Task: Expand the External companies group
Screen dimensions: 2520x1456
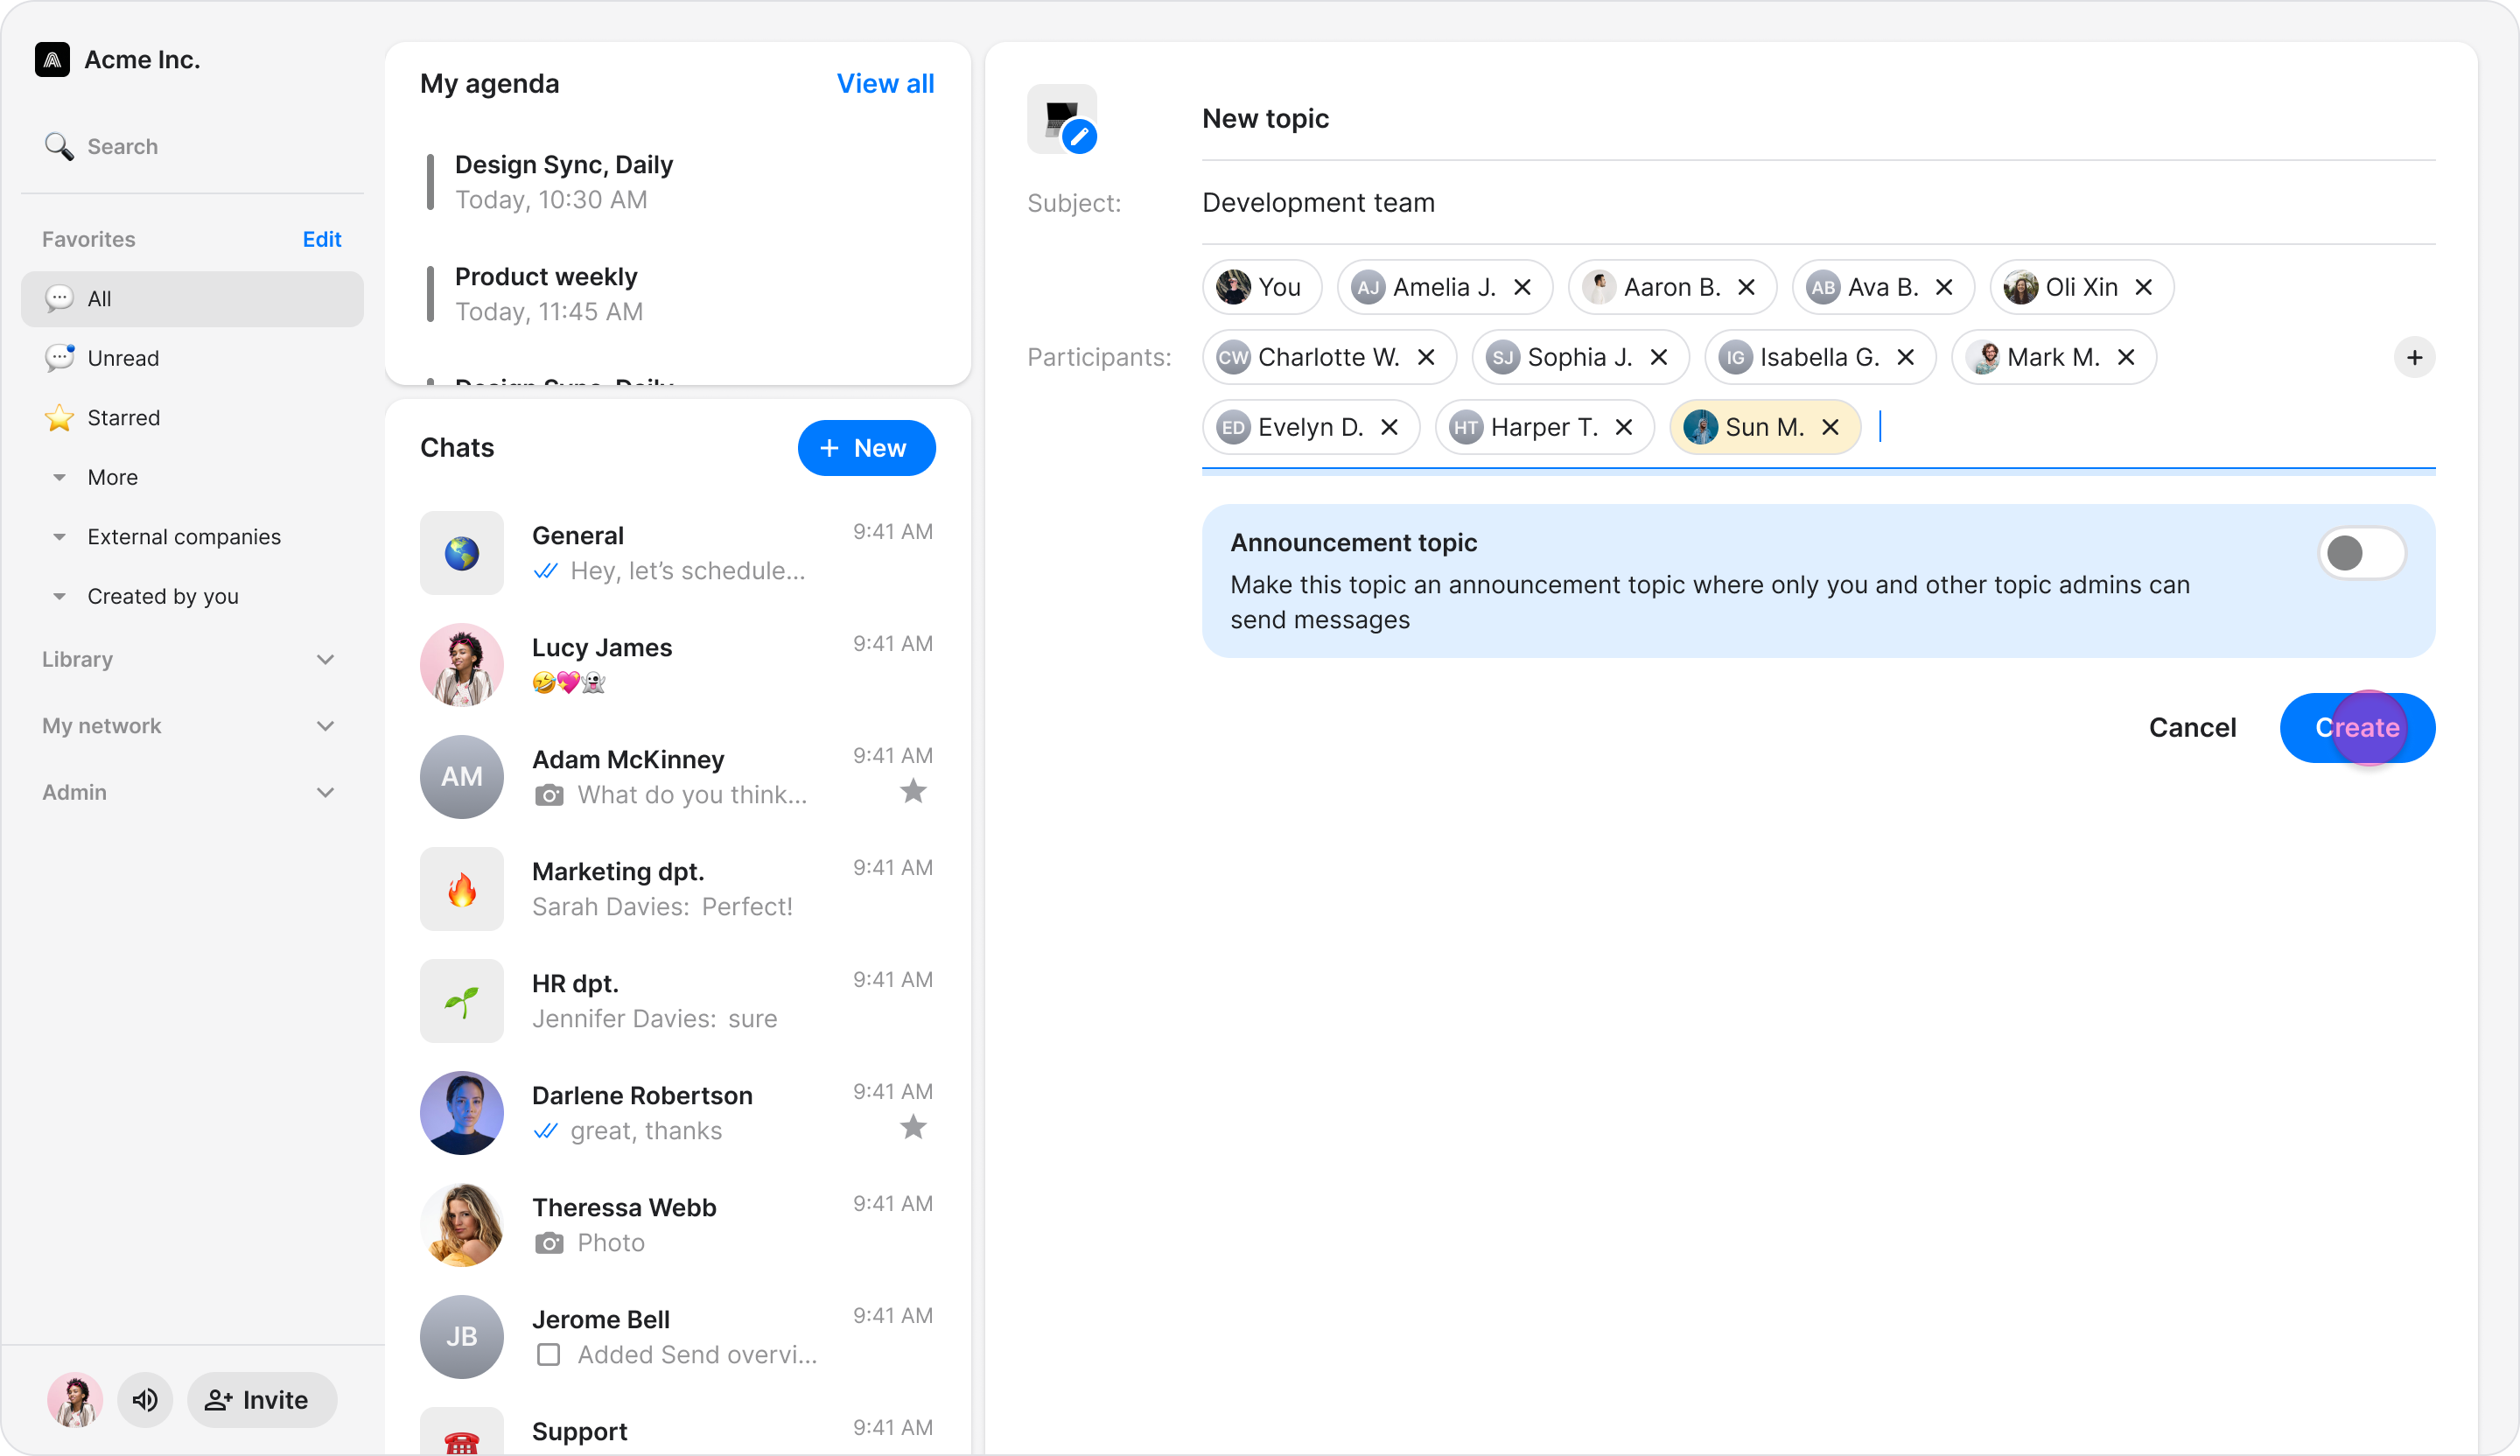Action: [60, 537]
